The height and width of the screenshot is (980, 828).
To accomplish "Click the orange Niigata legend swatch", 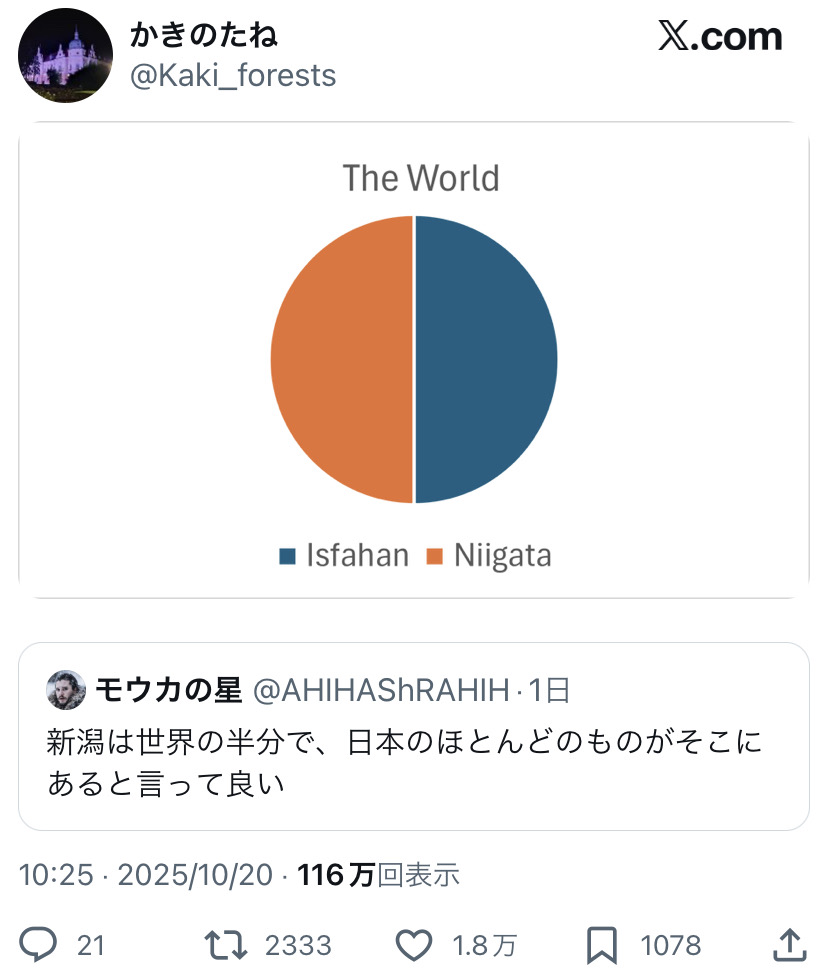I will tap(434, 556).
